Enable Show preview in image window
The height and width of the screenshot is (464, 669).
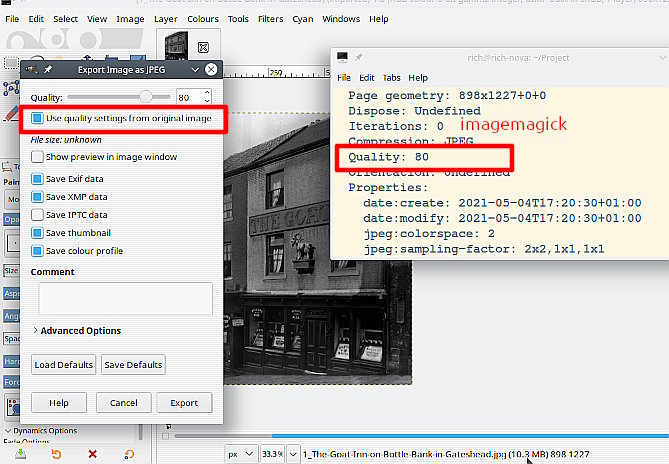37,157
